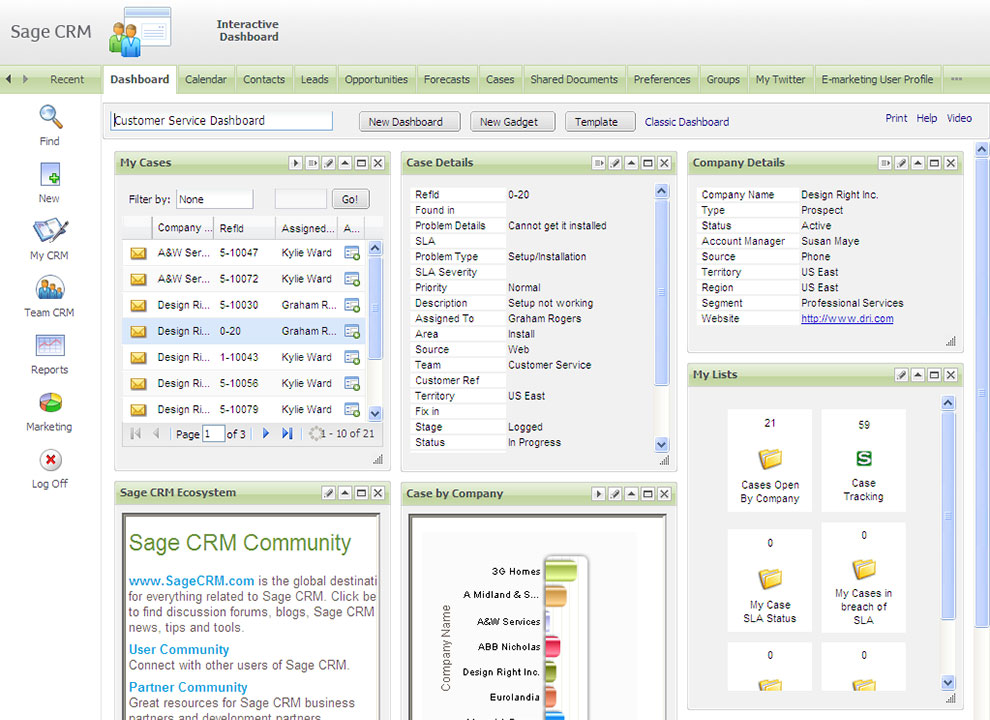Viewport: 990px width, 720px height.
Task: Edit the Company Details gadget (pencil icon)
Action: pyautogui.click(x=902, y=163)
